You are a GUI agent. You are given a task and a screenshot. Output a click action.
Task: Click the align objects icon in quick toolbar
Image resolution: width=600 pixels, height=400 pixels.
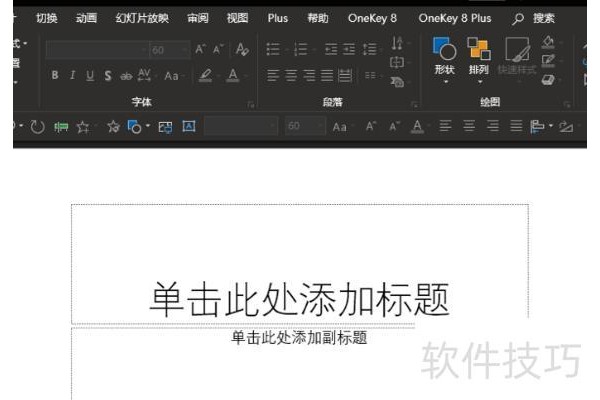tap(537, 126)
